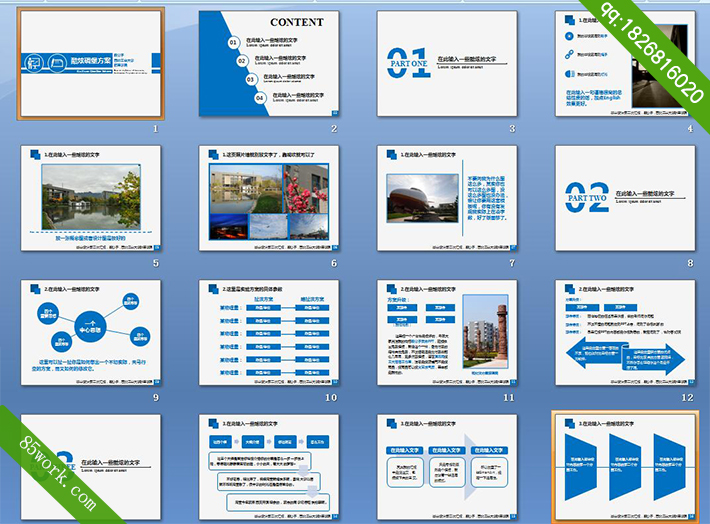Image resolution: width=710 pixels, height=524 pixels.
Task: Click the 04 circle on slide 2
Action: [x=259, y=98]
